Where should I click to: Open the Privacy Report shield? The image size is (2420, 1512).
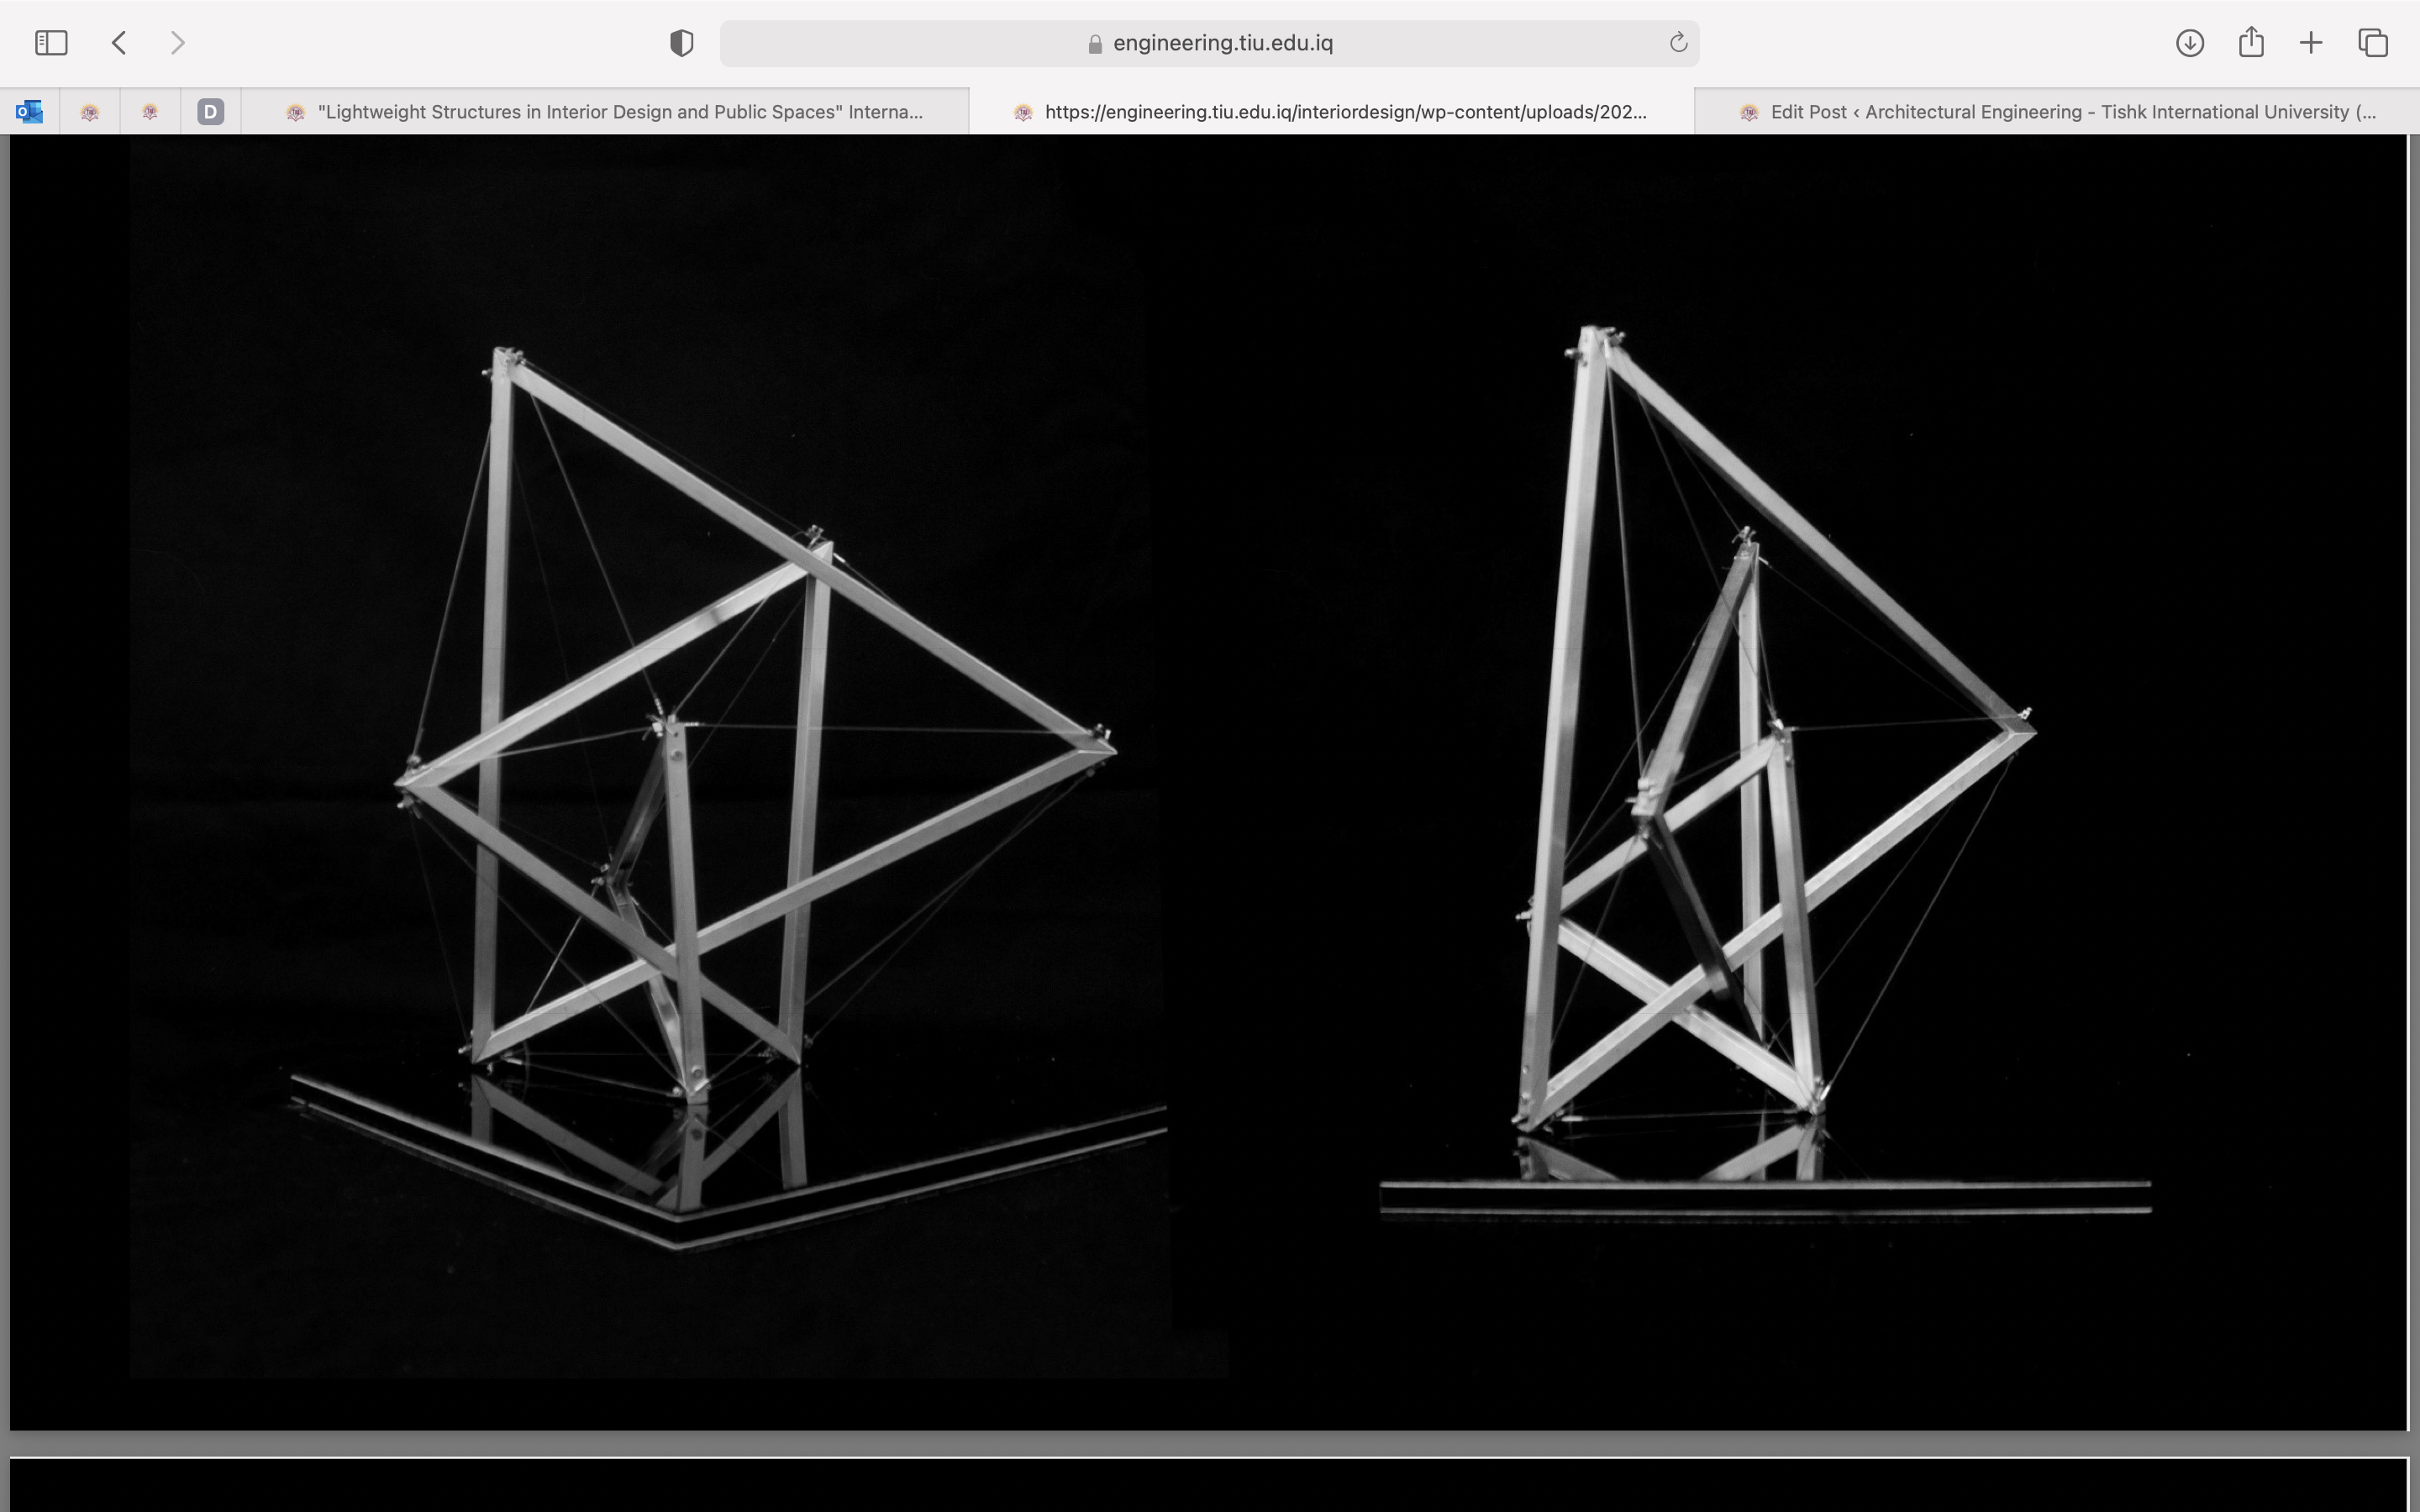tap(681, 42)
